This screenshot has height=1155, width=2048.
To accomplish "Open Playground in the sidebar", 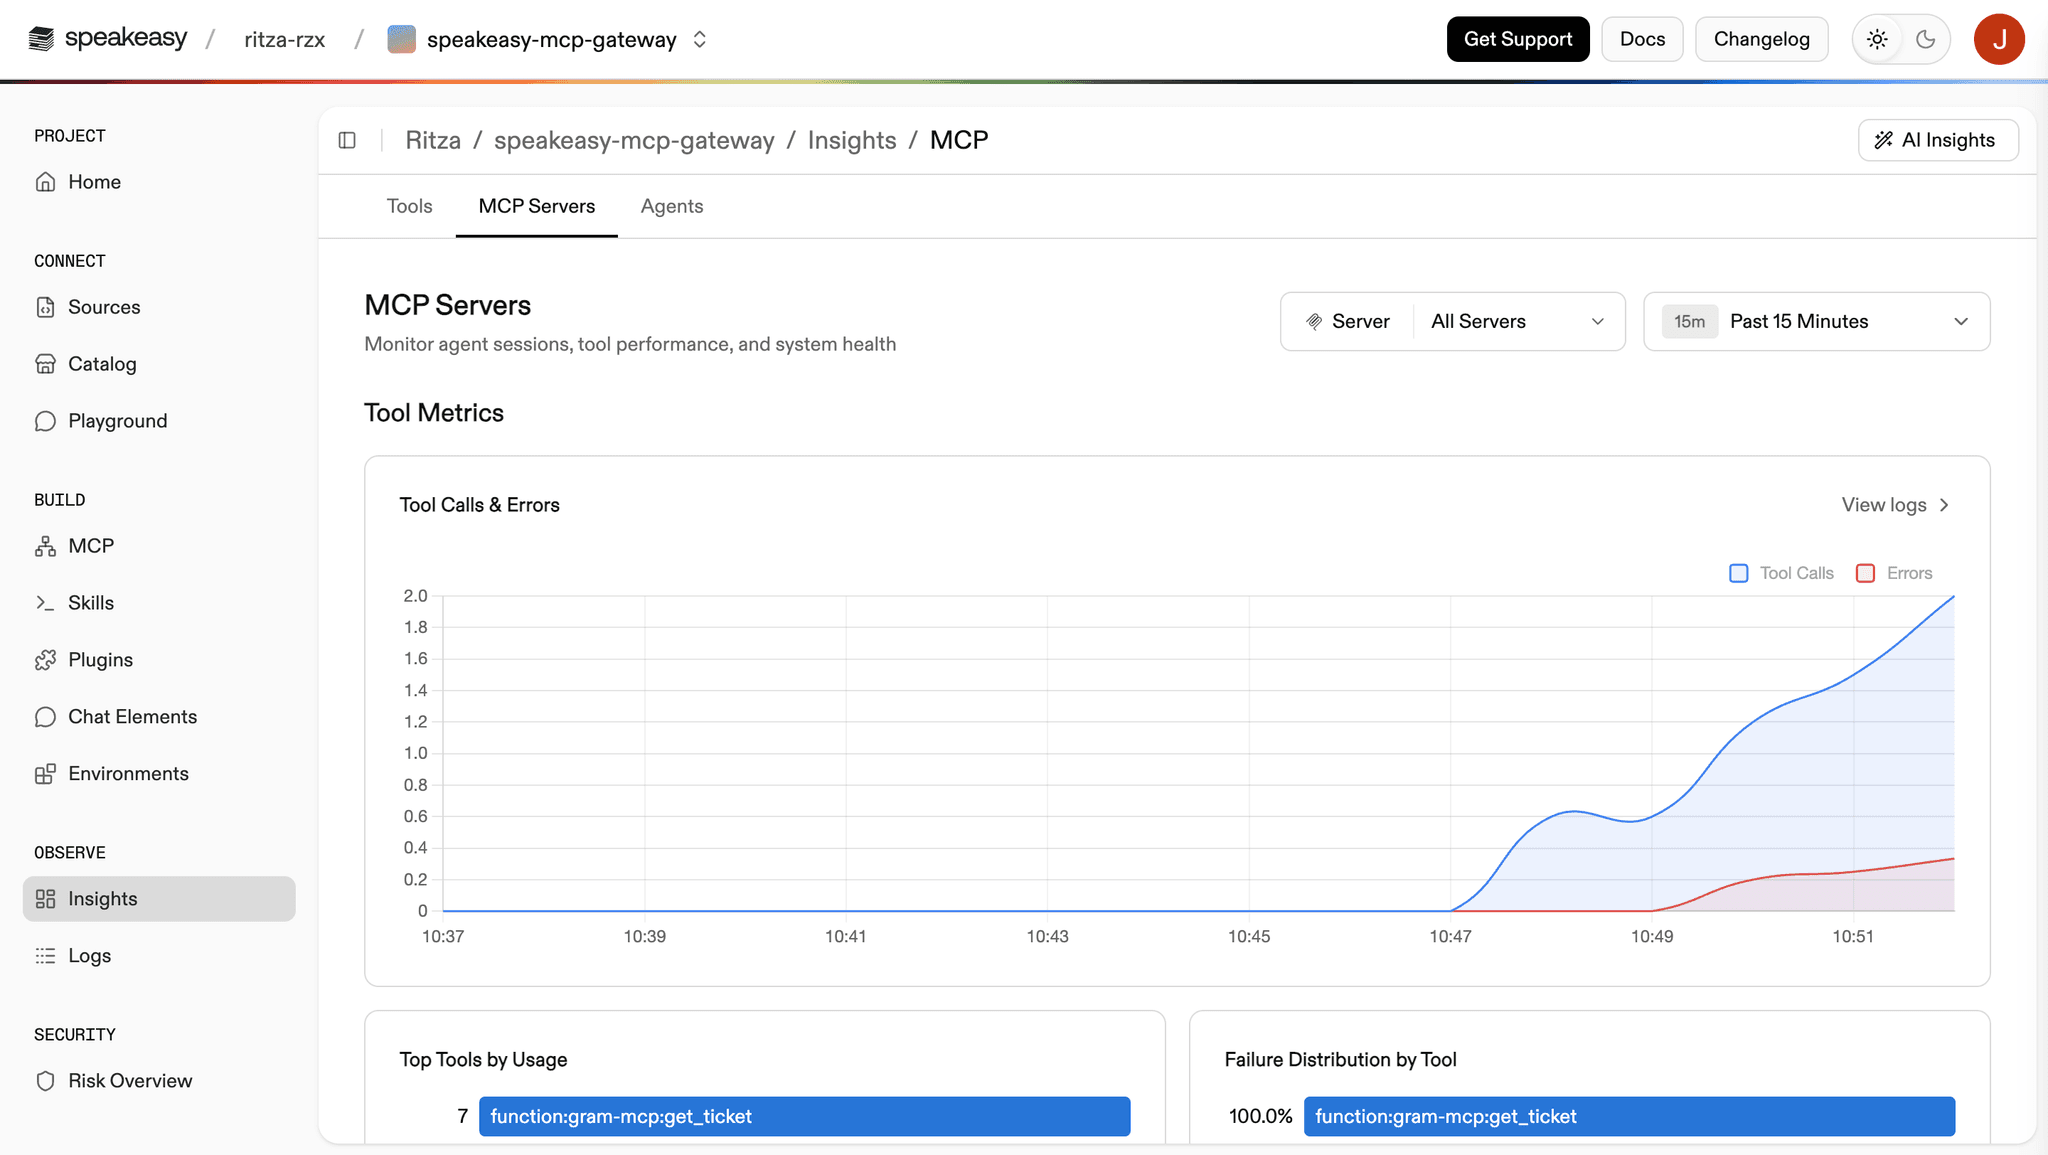I will 159,421.
